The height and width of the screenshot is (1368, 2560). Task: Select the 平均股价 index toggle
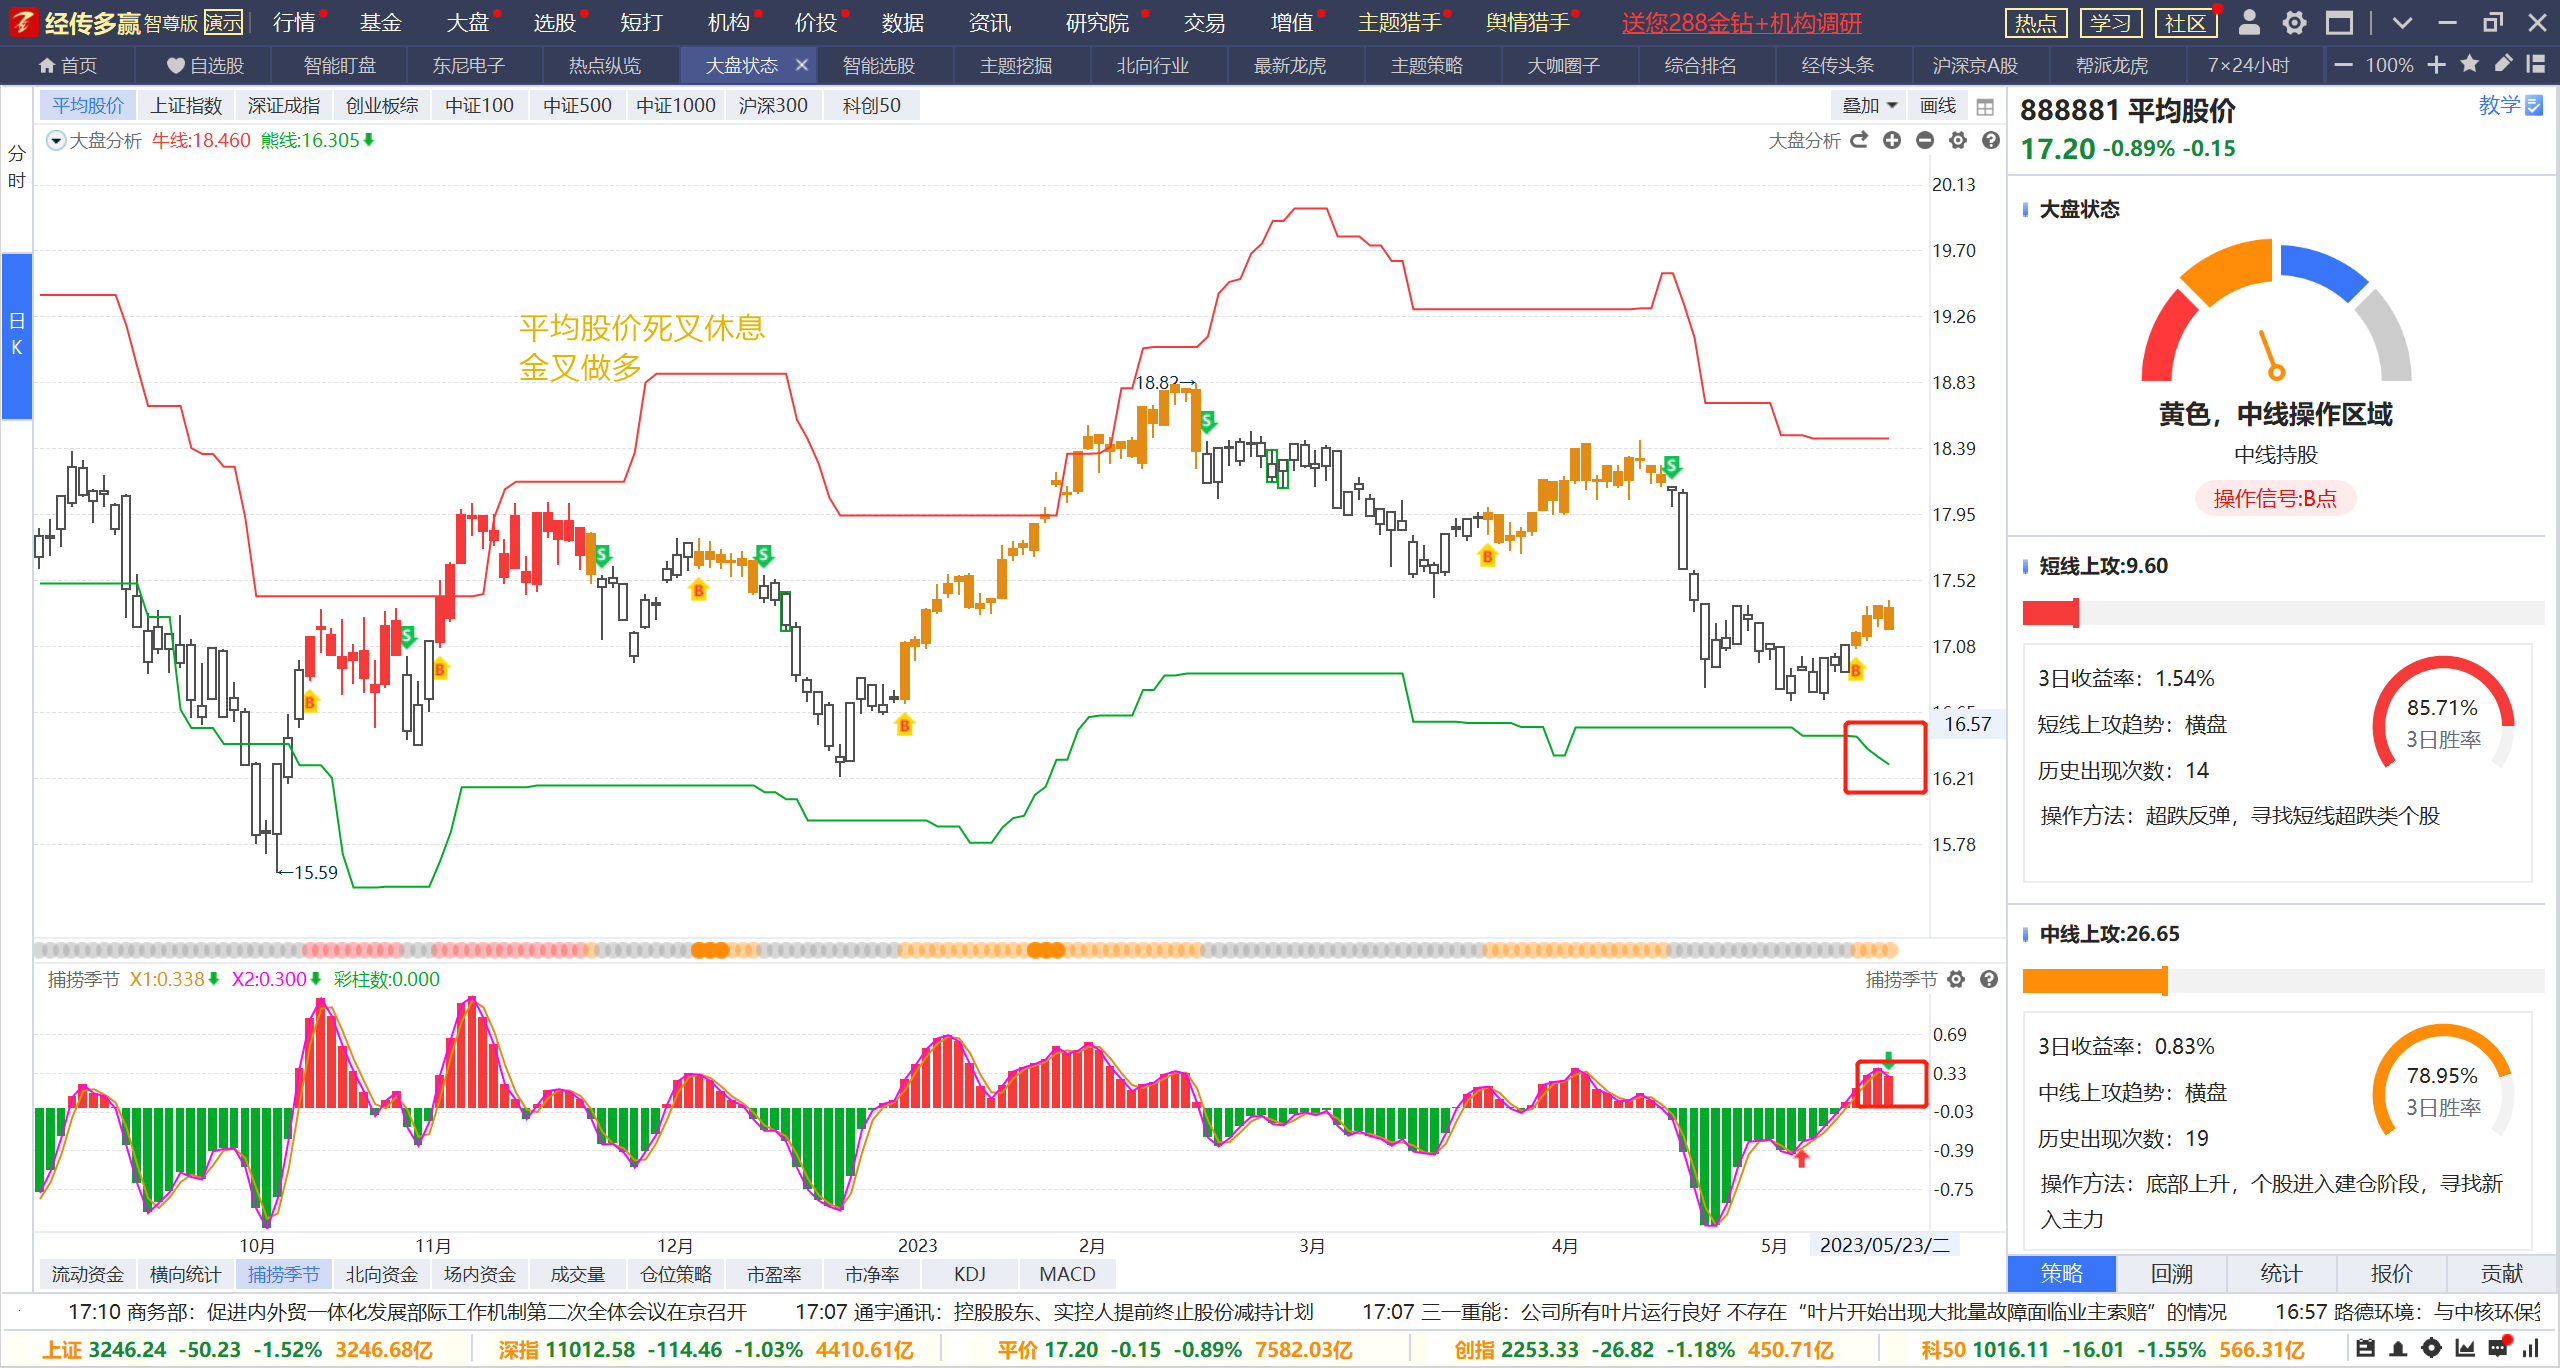click(88, 105)
